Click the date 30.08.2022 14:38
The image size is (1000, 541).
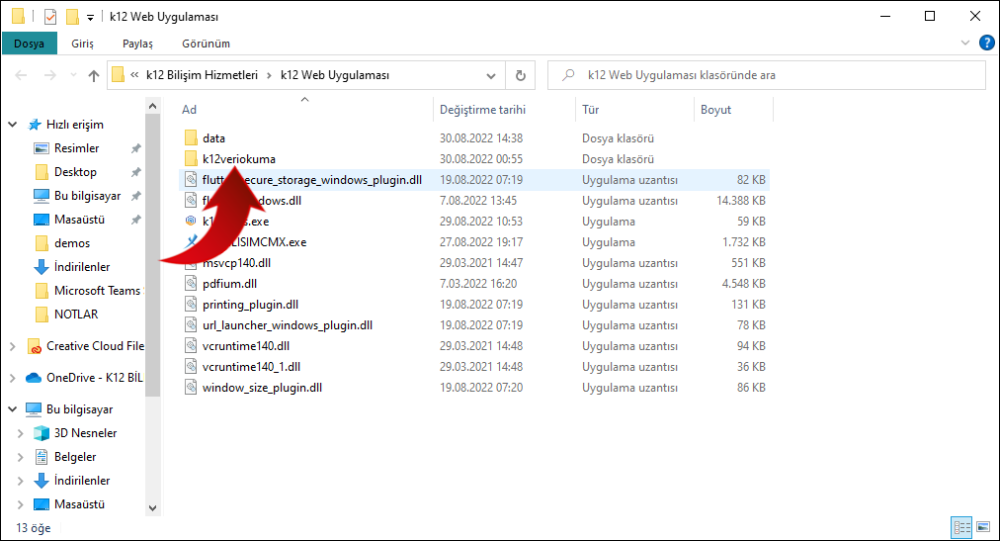[481, 138]
